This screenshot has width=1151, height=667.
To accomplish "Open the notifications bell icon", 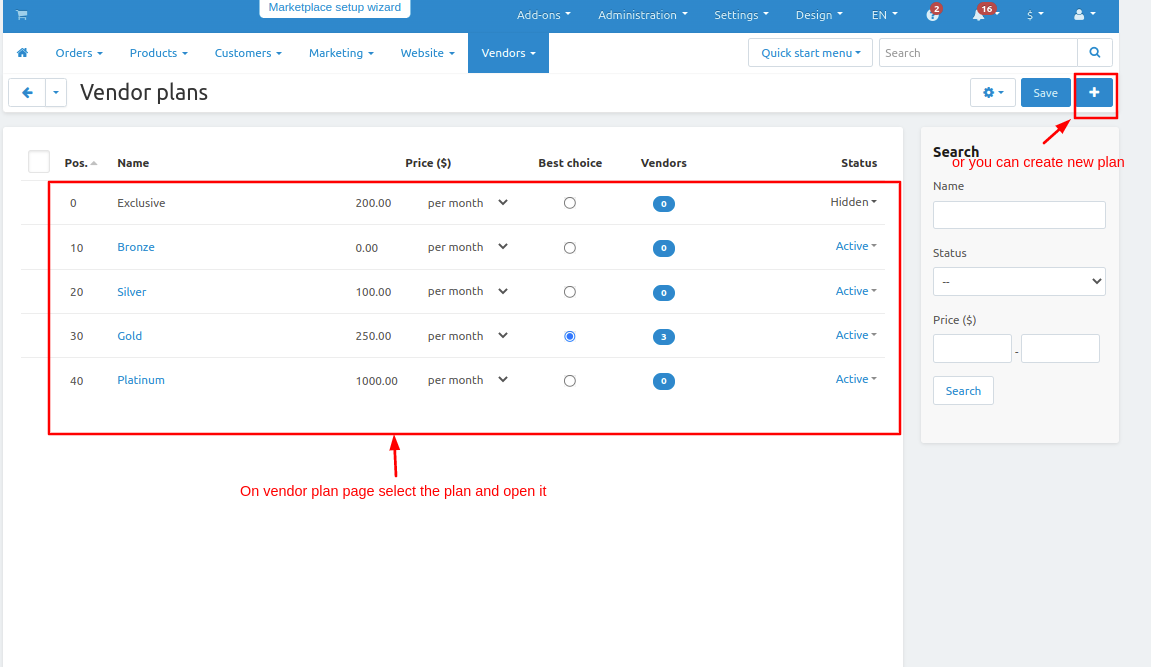I will [979, 15].
